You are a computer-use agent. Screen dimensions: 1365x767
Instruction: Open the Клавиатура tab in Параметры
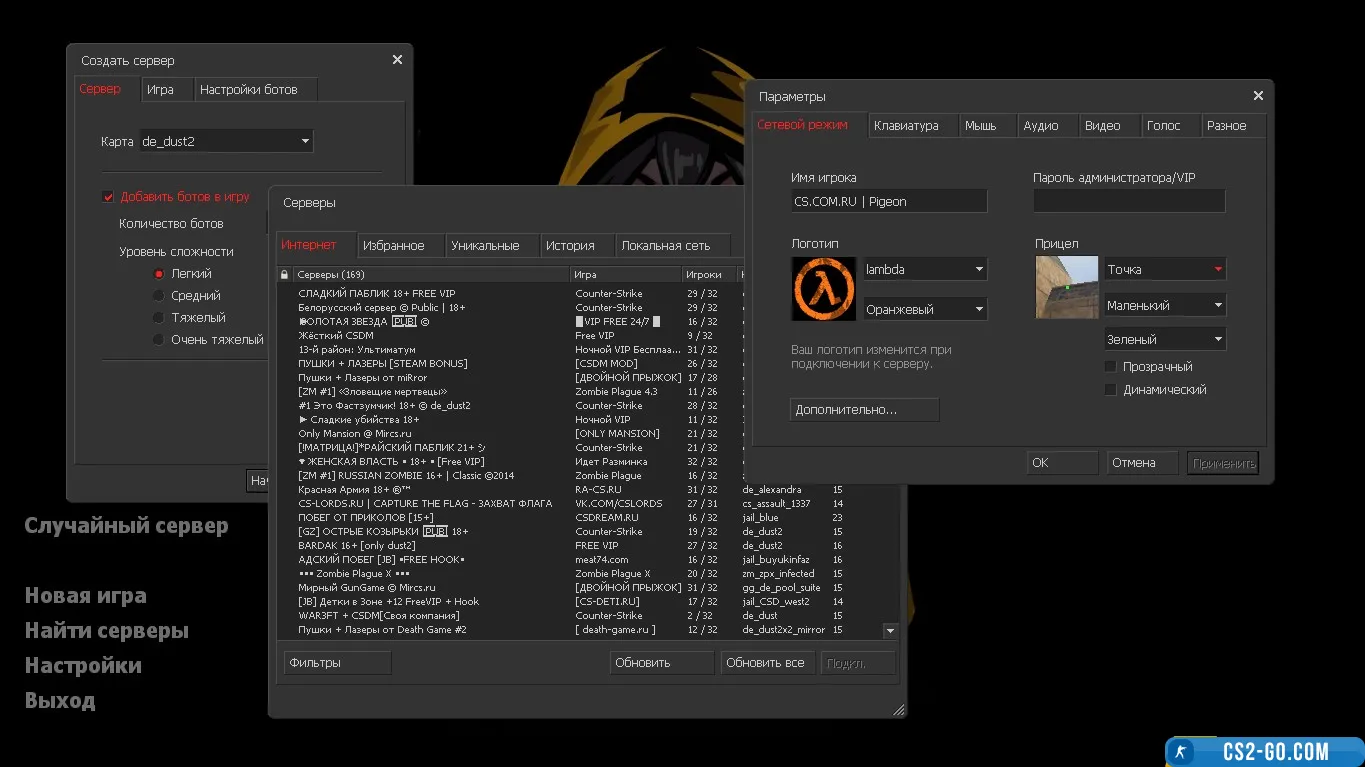(x=906, y=126)
